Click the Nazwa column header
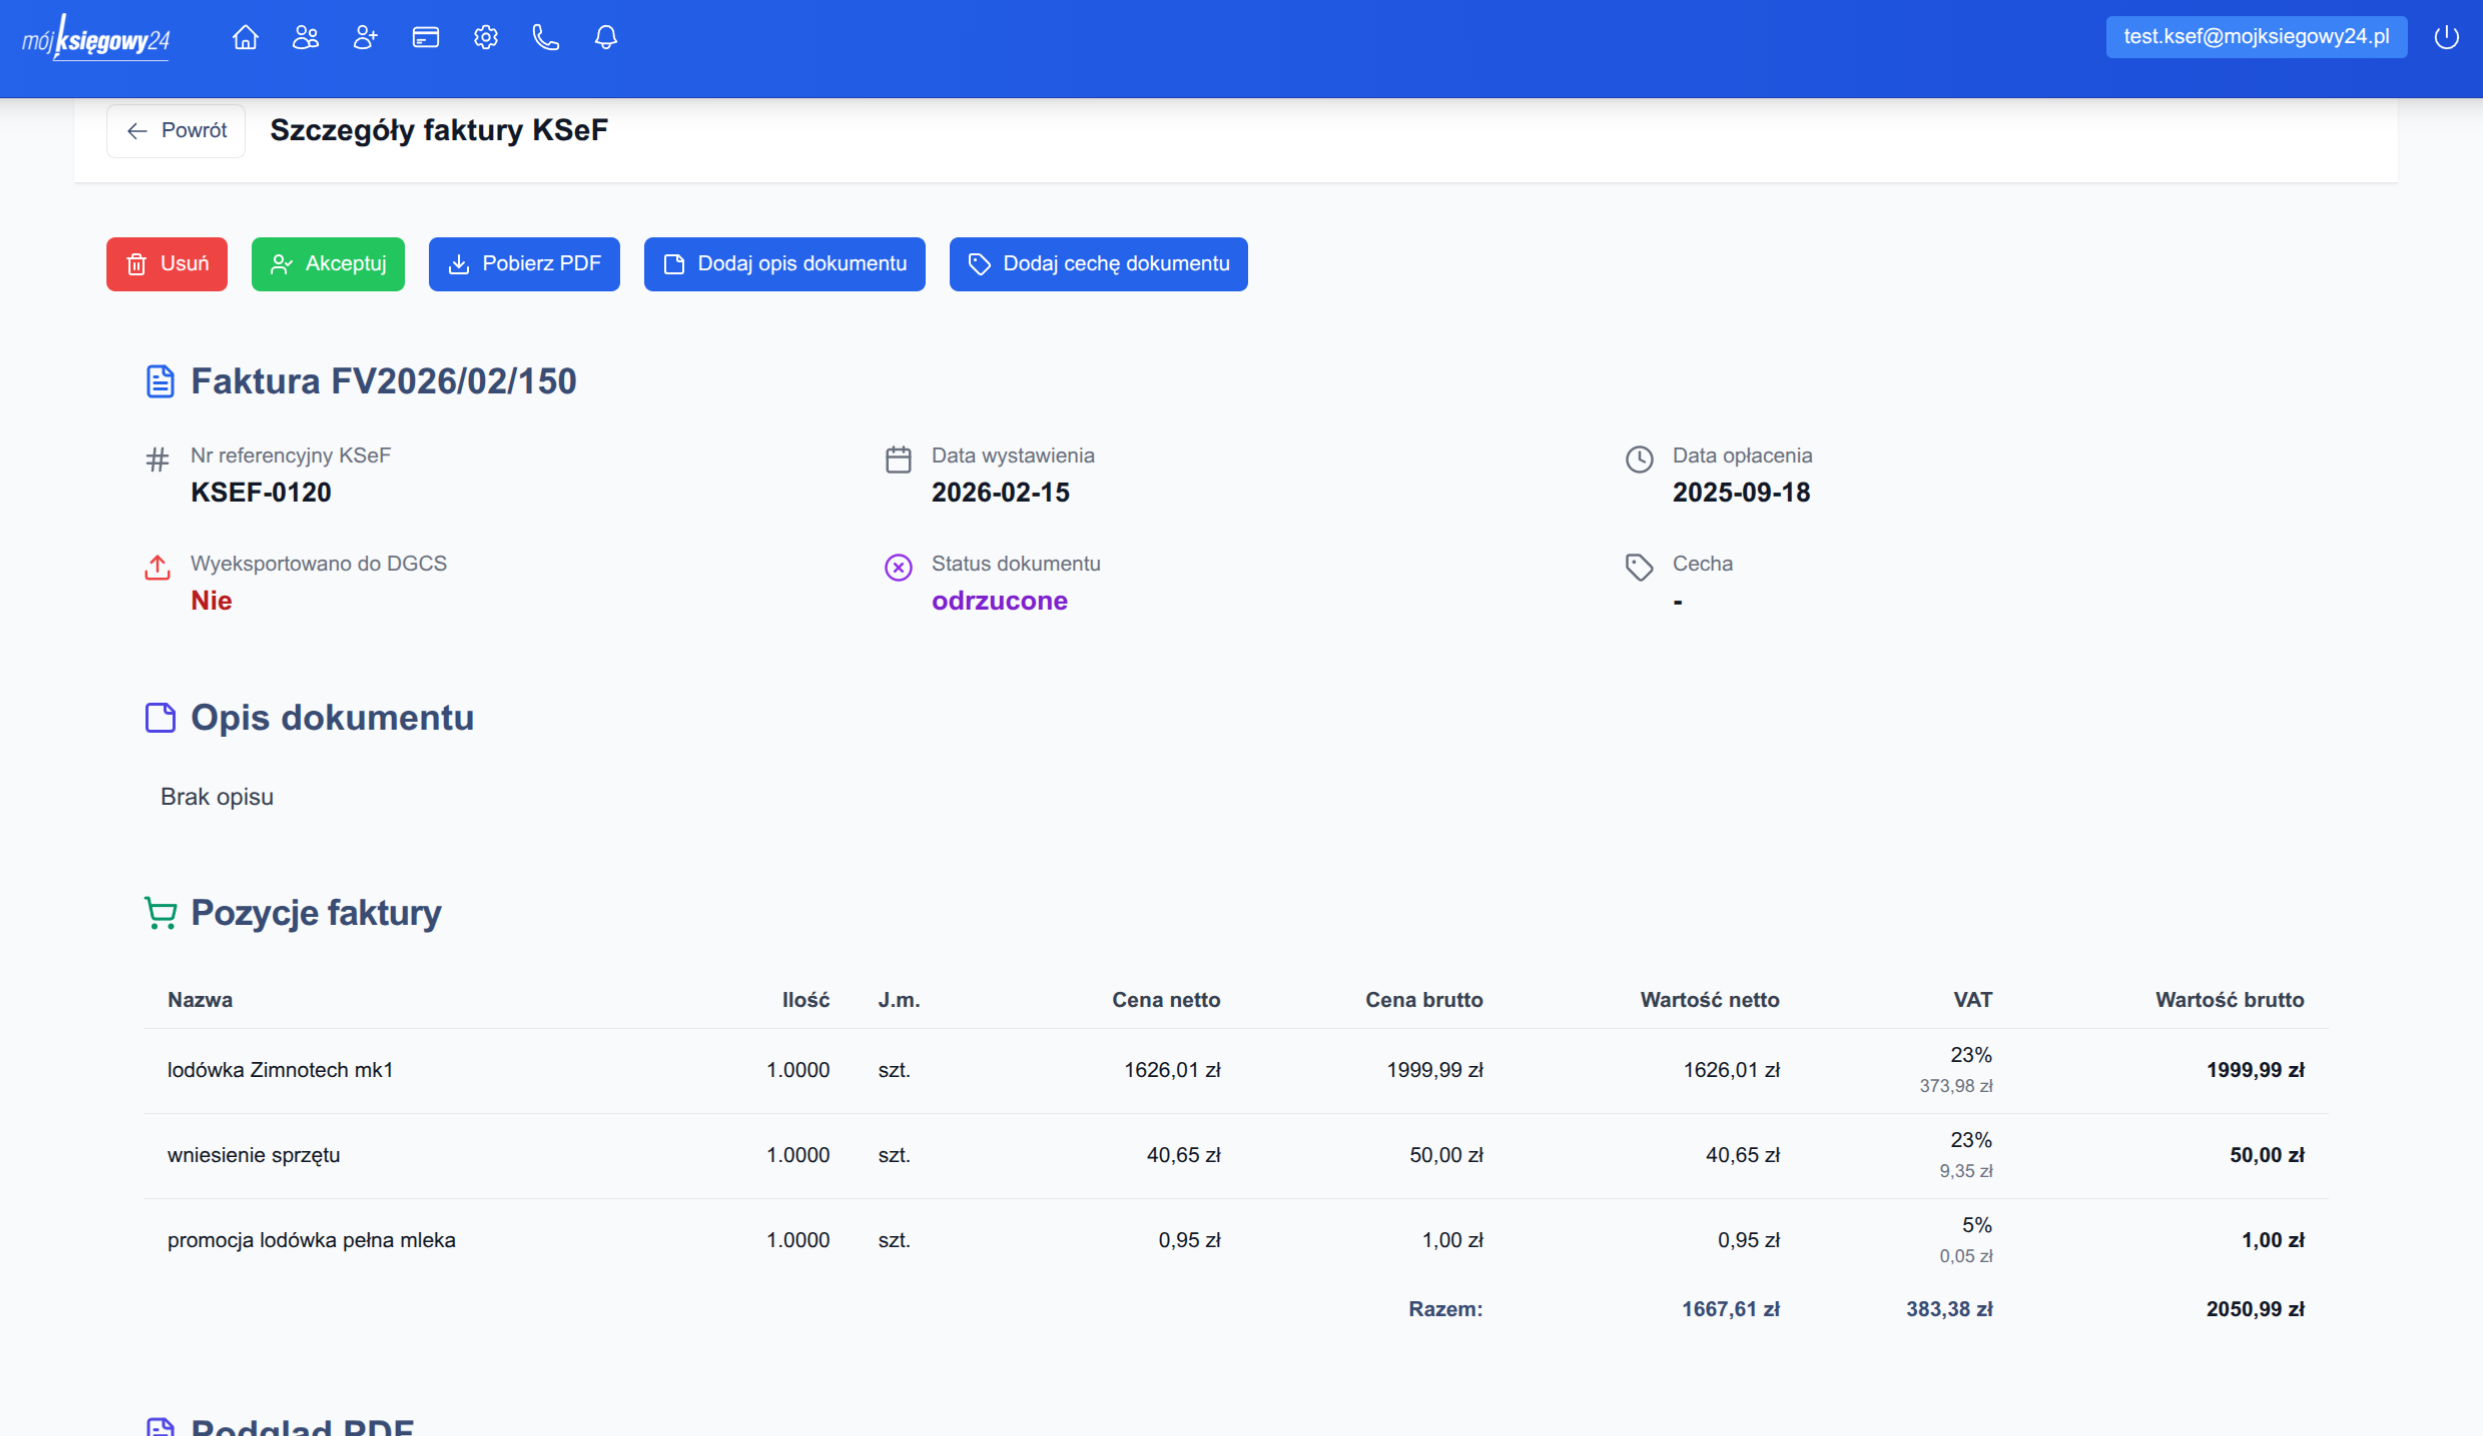The height and width of the screenshot is (1436, 2483). pyautogui.click(x=199, y=1000)
